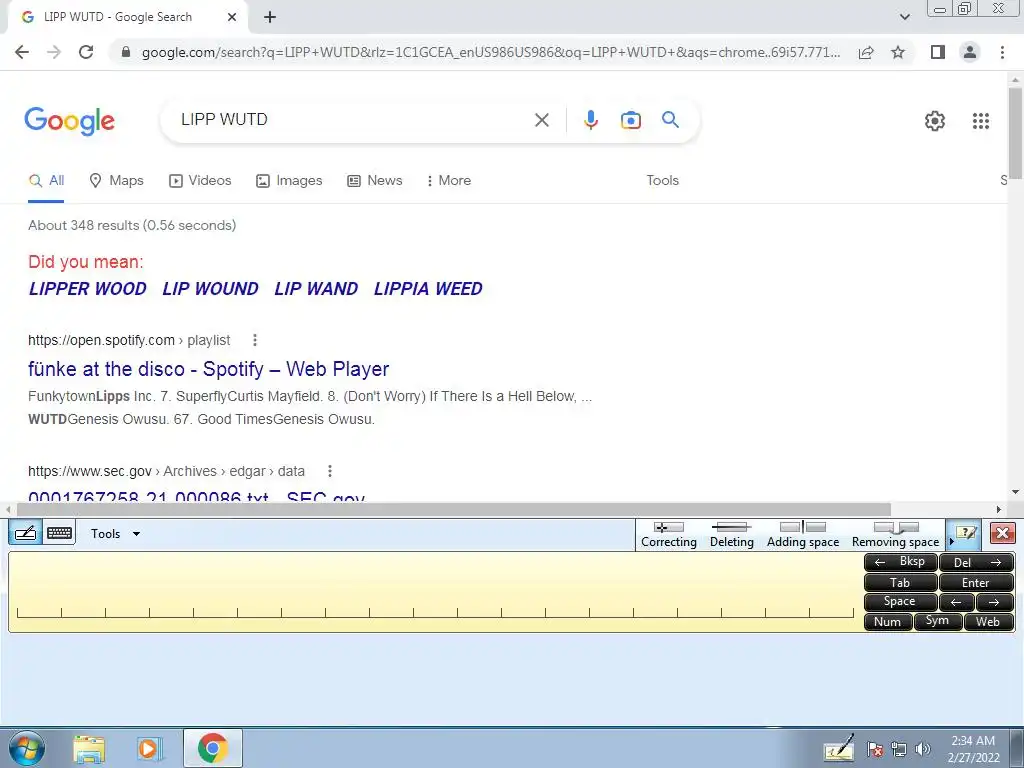Expand the gesture demos arrow

tap(951, 541)
